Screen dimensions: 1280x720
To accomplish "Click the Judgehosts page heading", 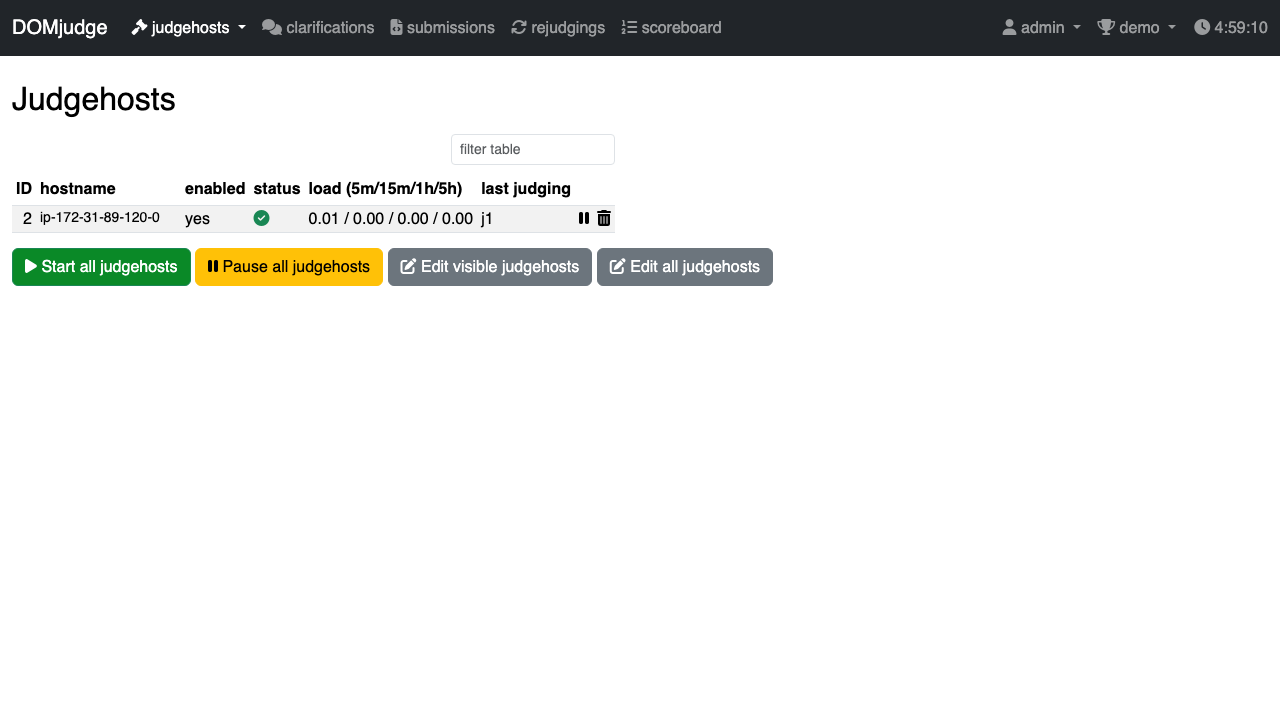I will (x=94, y=99).
